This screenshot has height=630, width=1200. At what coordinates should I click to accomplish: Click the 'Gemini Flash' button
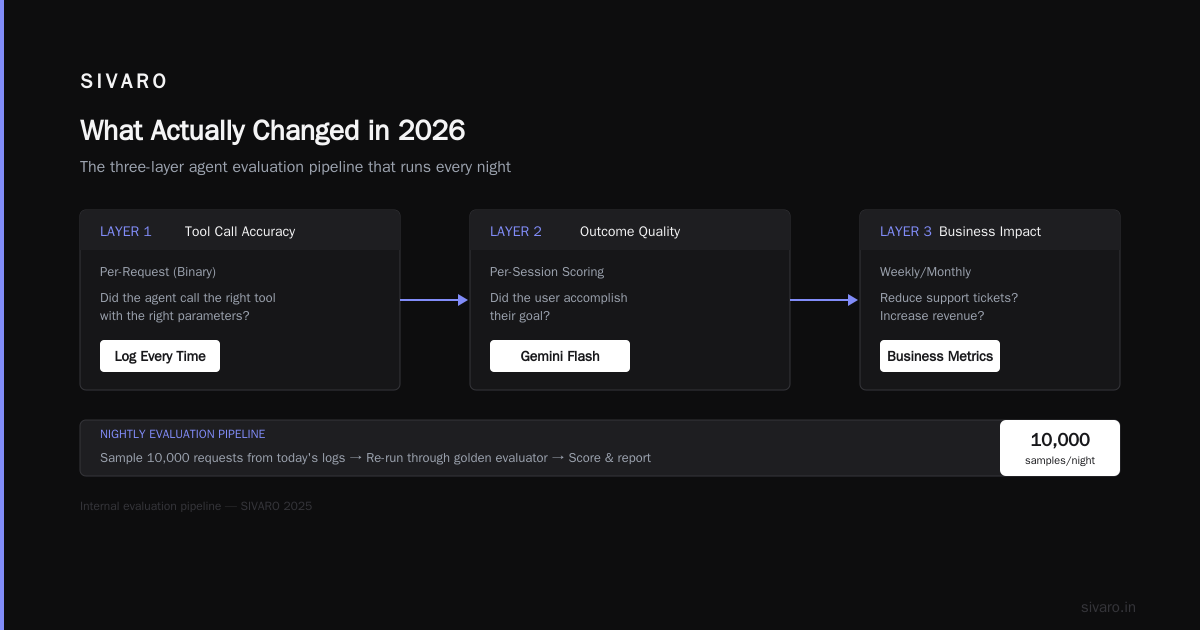[560, 356]
